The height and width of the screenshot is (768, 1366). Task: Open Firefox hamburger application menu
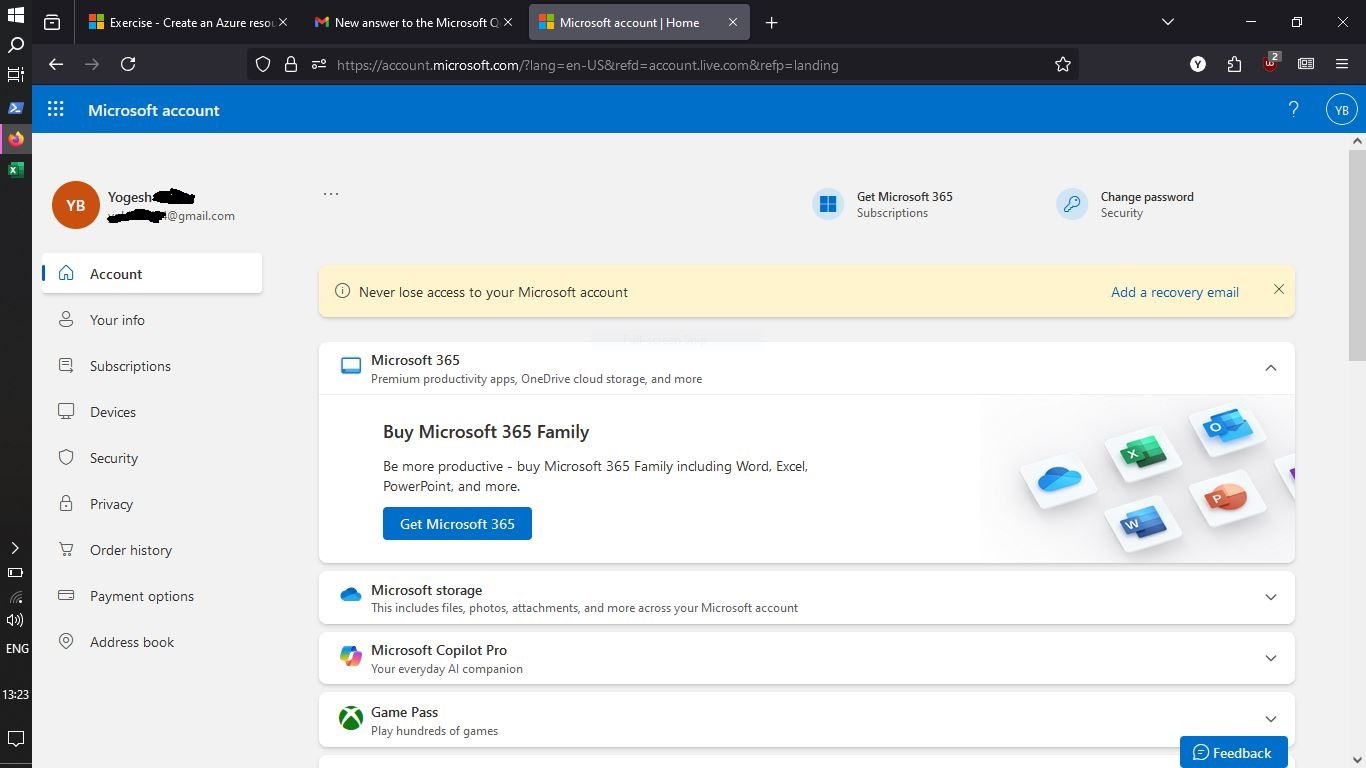tap(1342, 64)
